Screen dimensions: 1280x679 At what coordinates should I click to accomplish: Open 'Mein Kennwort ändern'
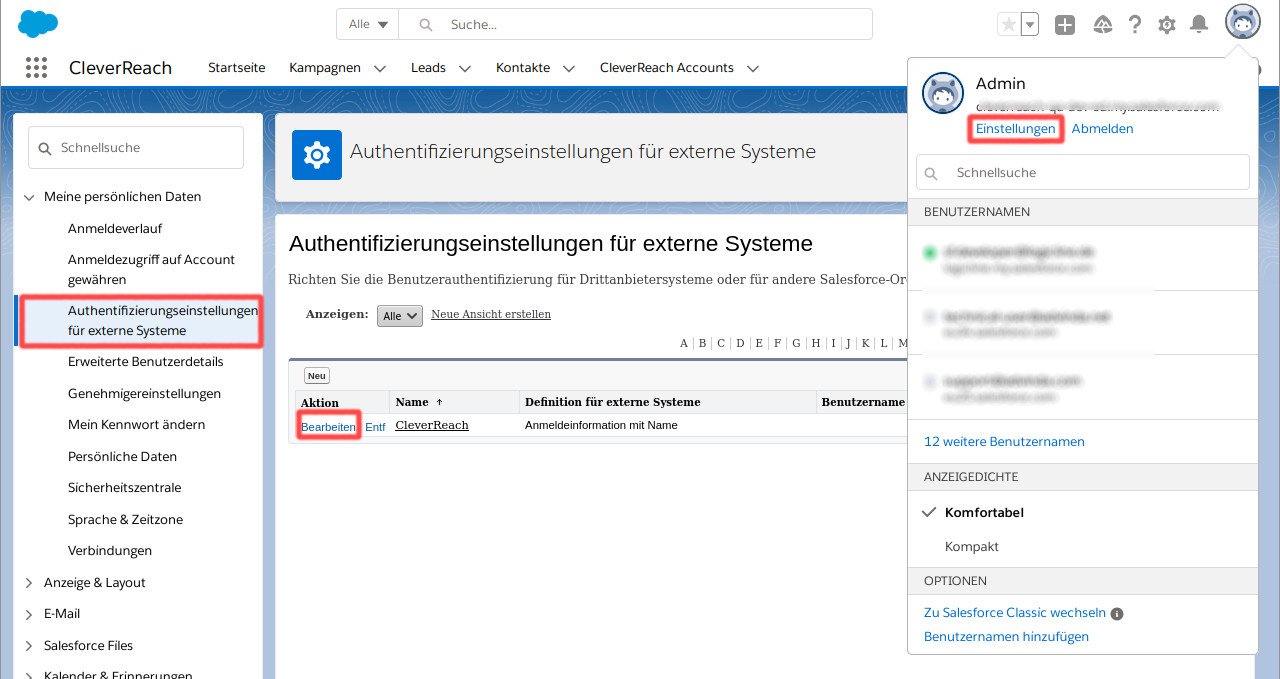click(x=137, y=425)
